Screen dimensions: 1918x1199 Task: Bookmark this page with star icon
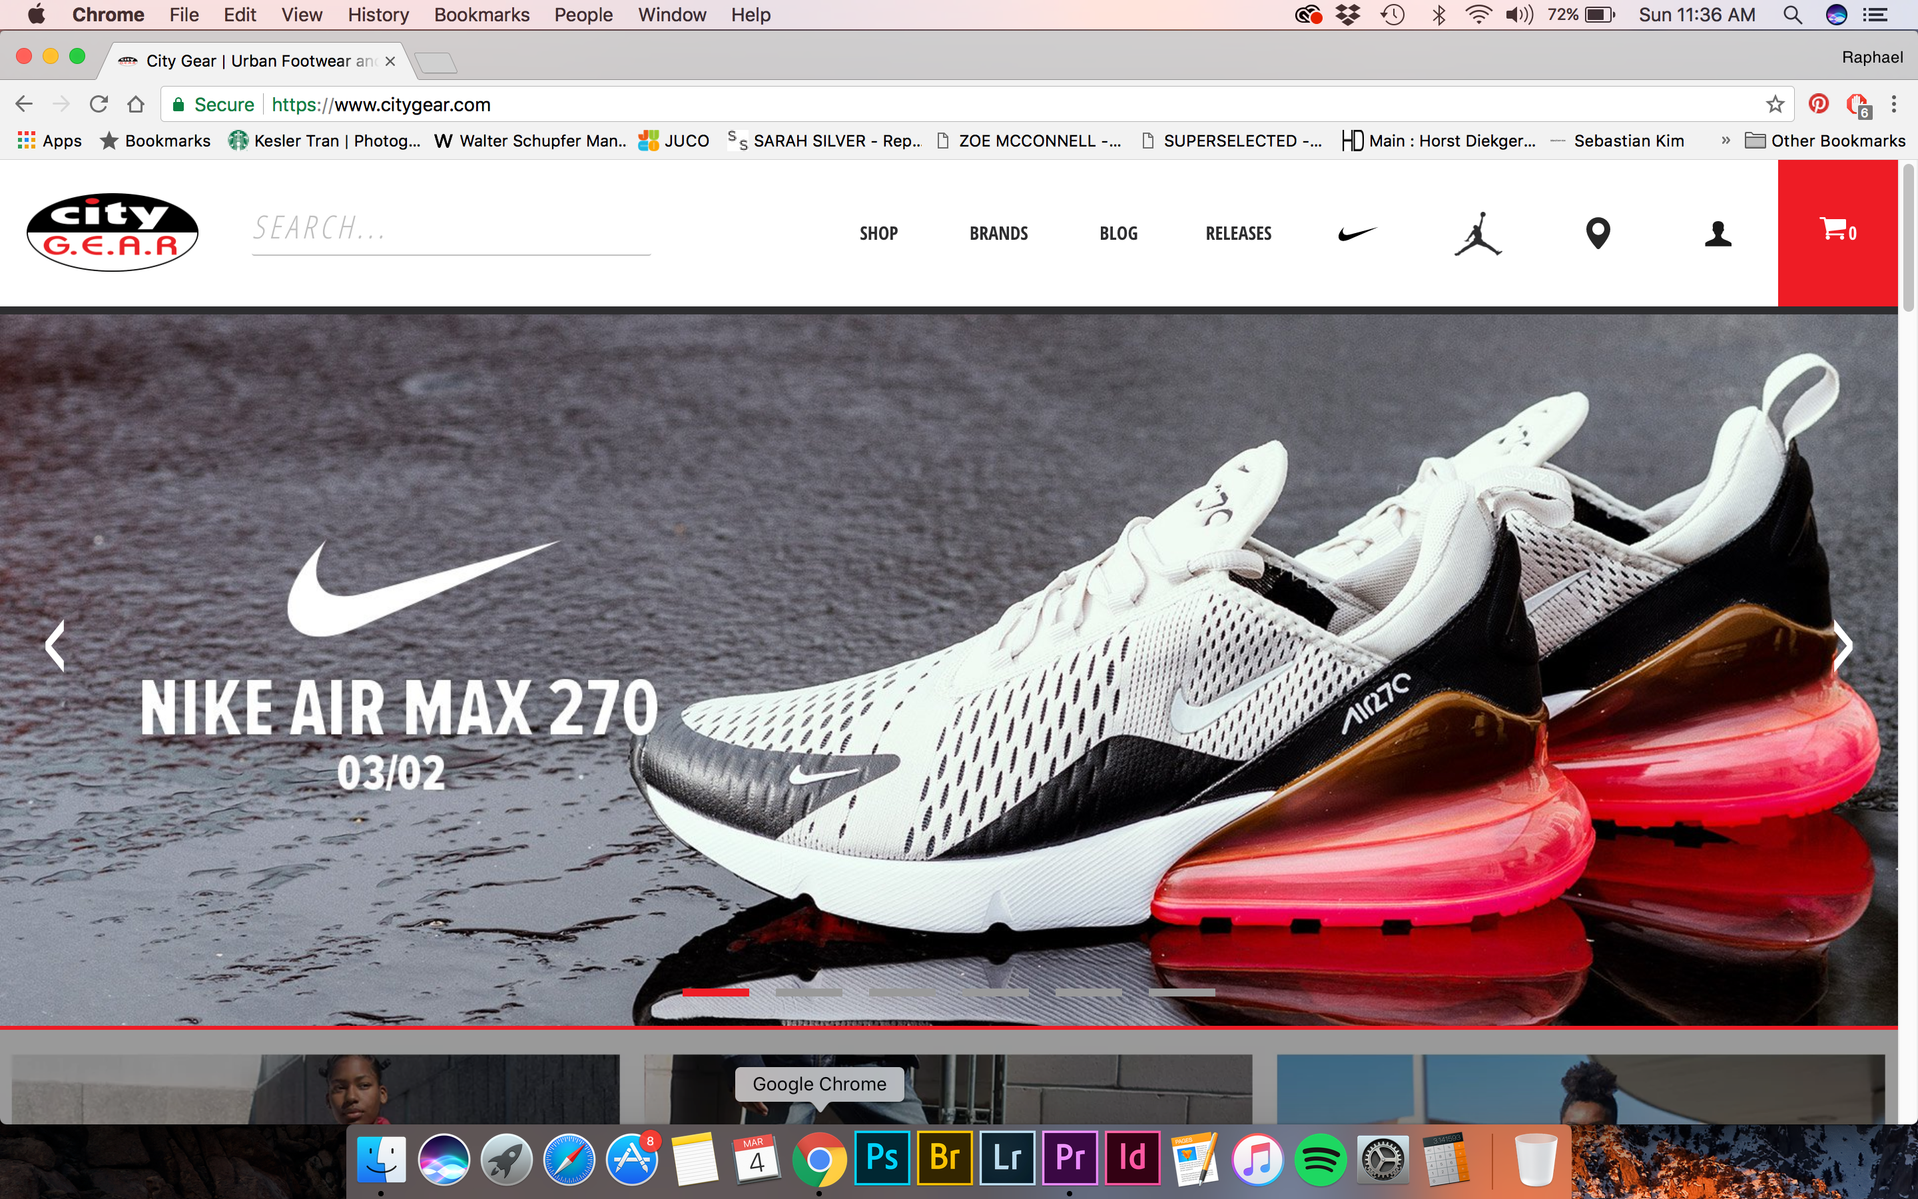(1775, 104)
